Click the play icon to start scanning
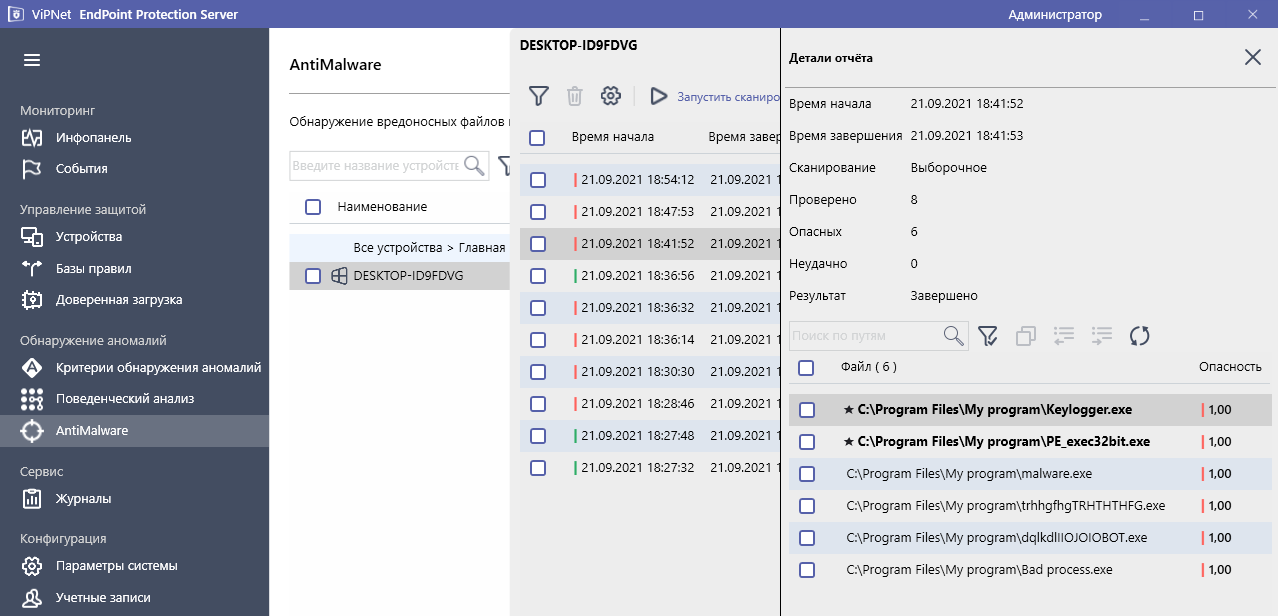 click(x=658, y=96)
